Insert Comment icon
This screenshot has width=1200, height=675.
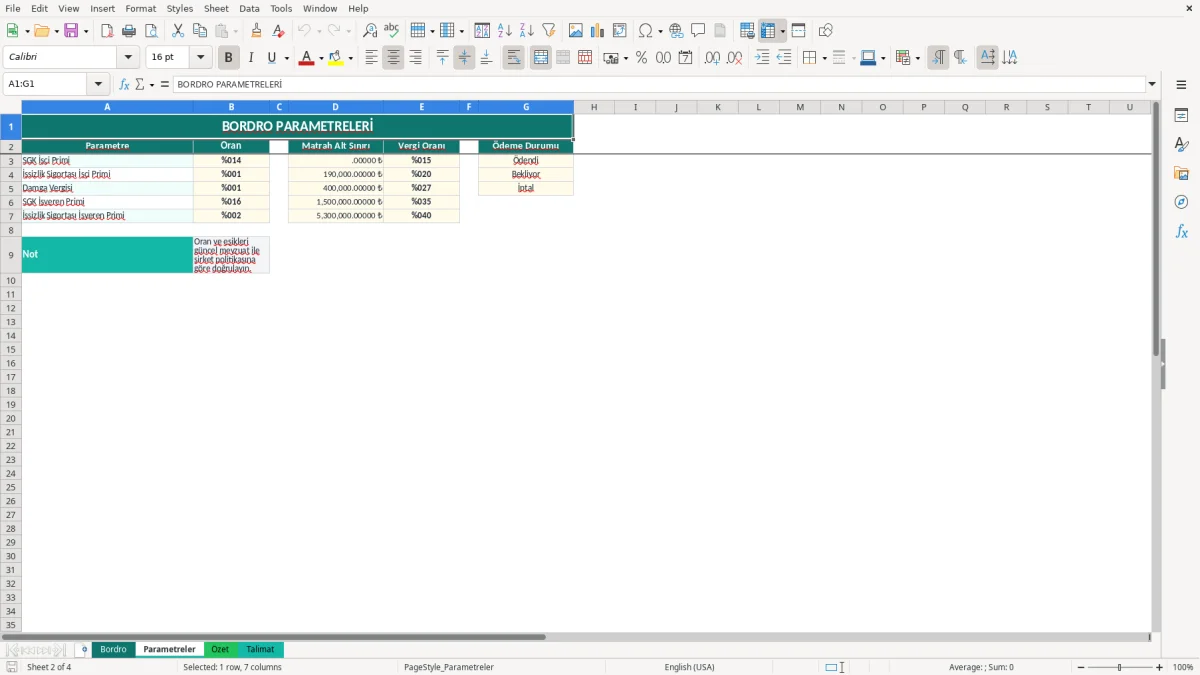tap(699, 31)
